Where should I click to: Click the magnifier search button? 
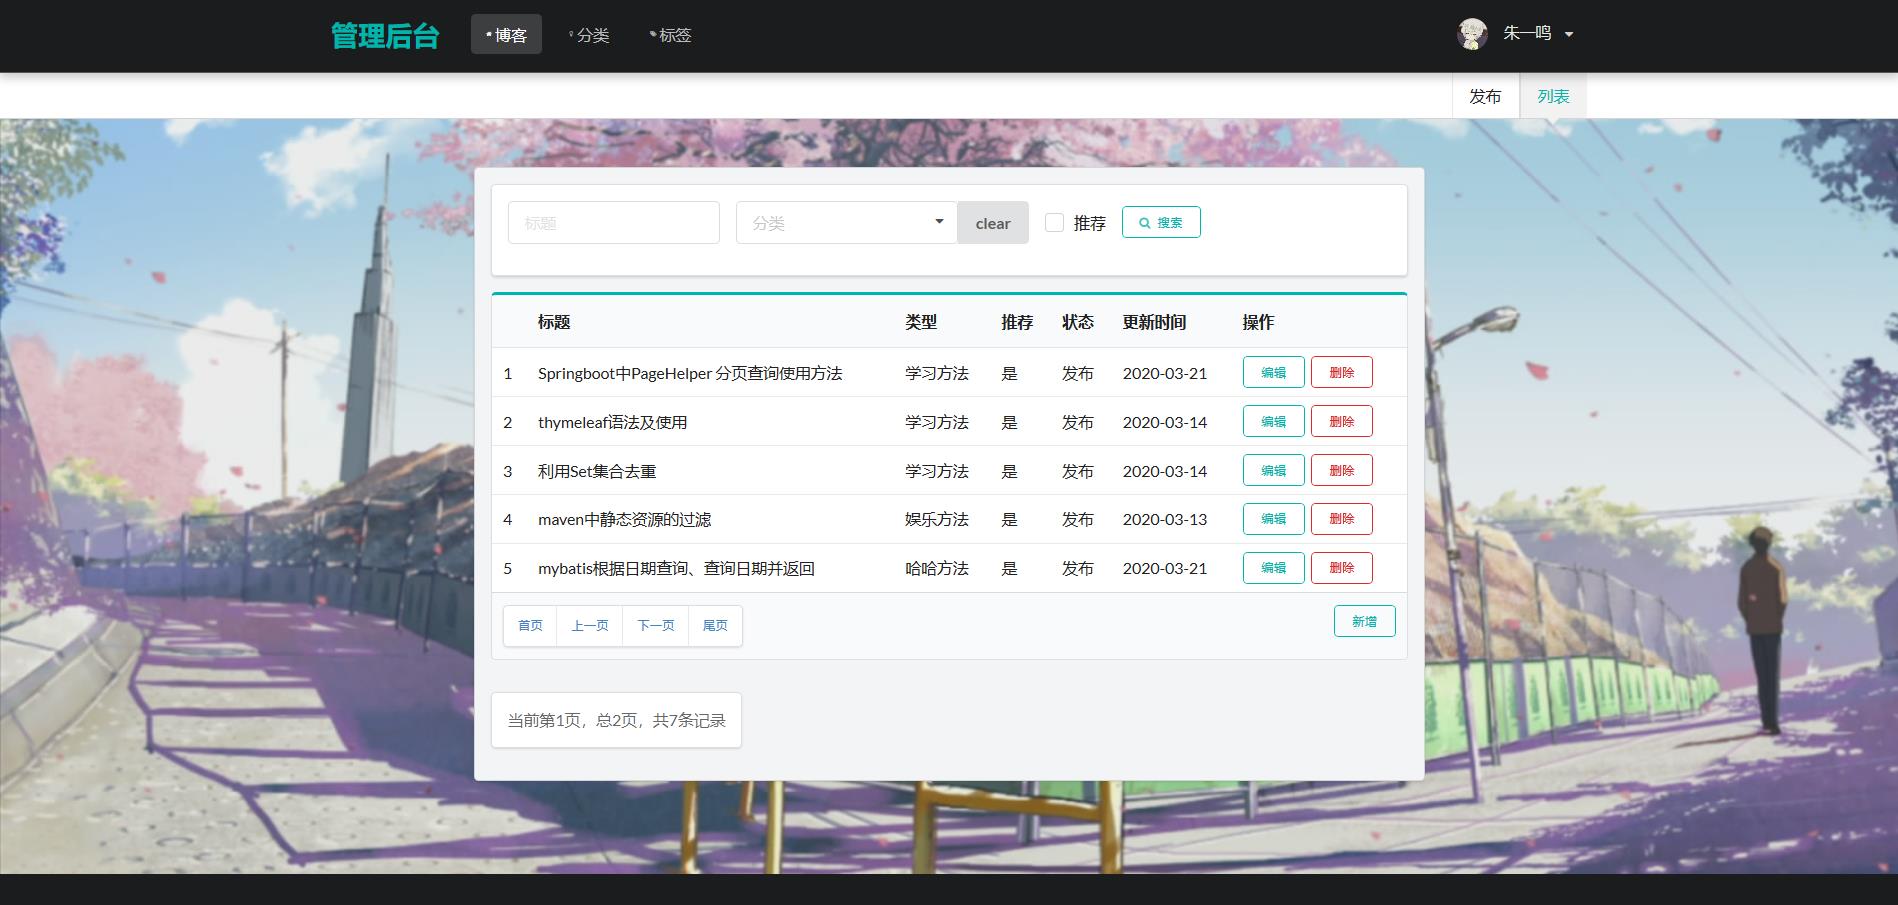click(x=1161, y=222)
